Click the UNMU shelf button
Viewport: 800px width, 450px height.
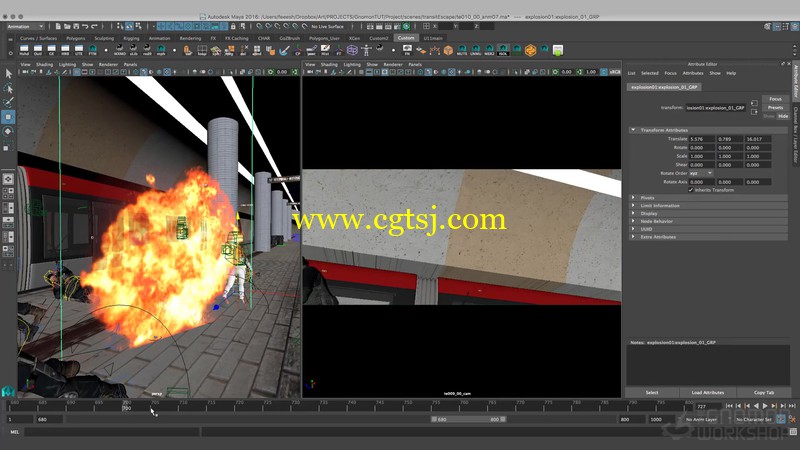476,50
